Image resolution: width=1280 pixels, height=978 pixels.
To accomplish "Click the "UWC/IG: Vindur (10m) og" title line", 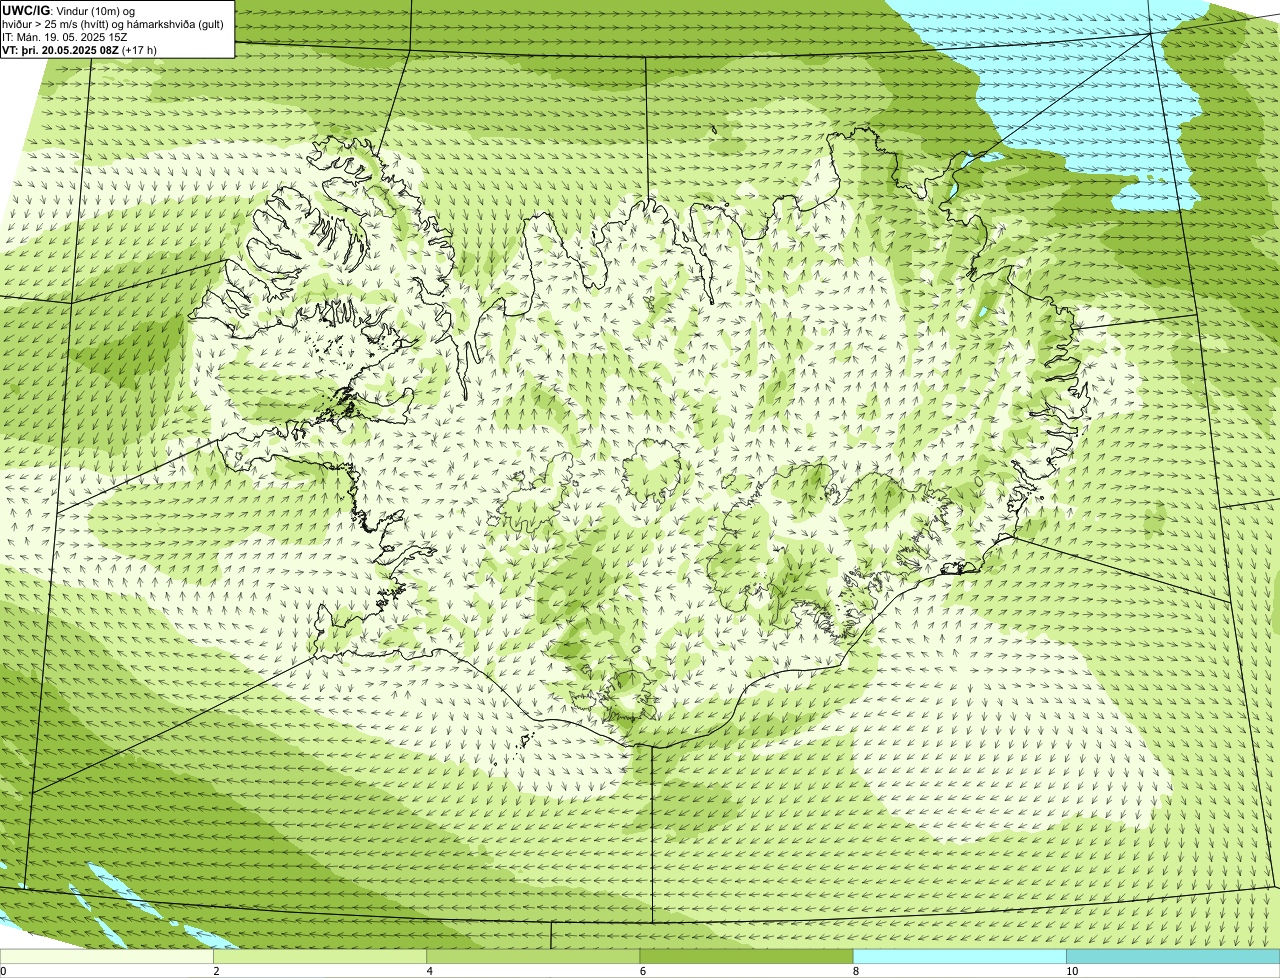I will click(x=69, y=11).
